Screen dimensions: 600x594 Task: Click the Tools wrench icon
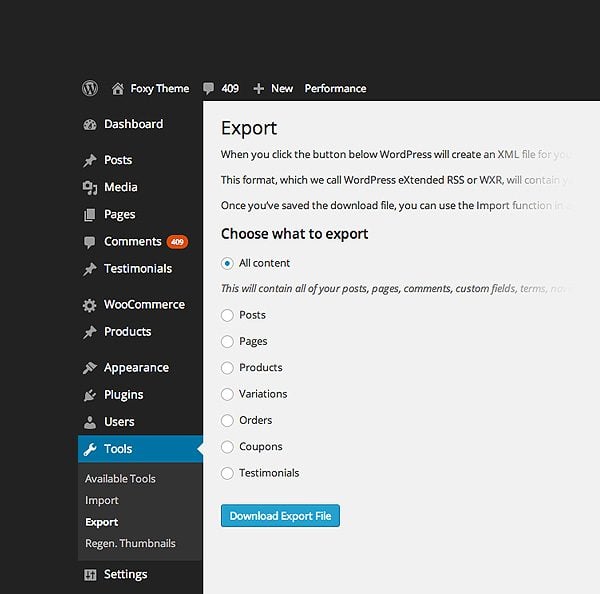[x=90, y=449]
